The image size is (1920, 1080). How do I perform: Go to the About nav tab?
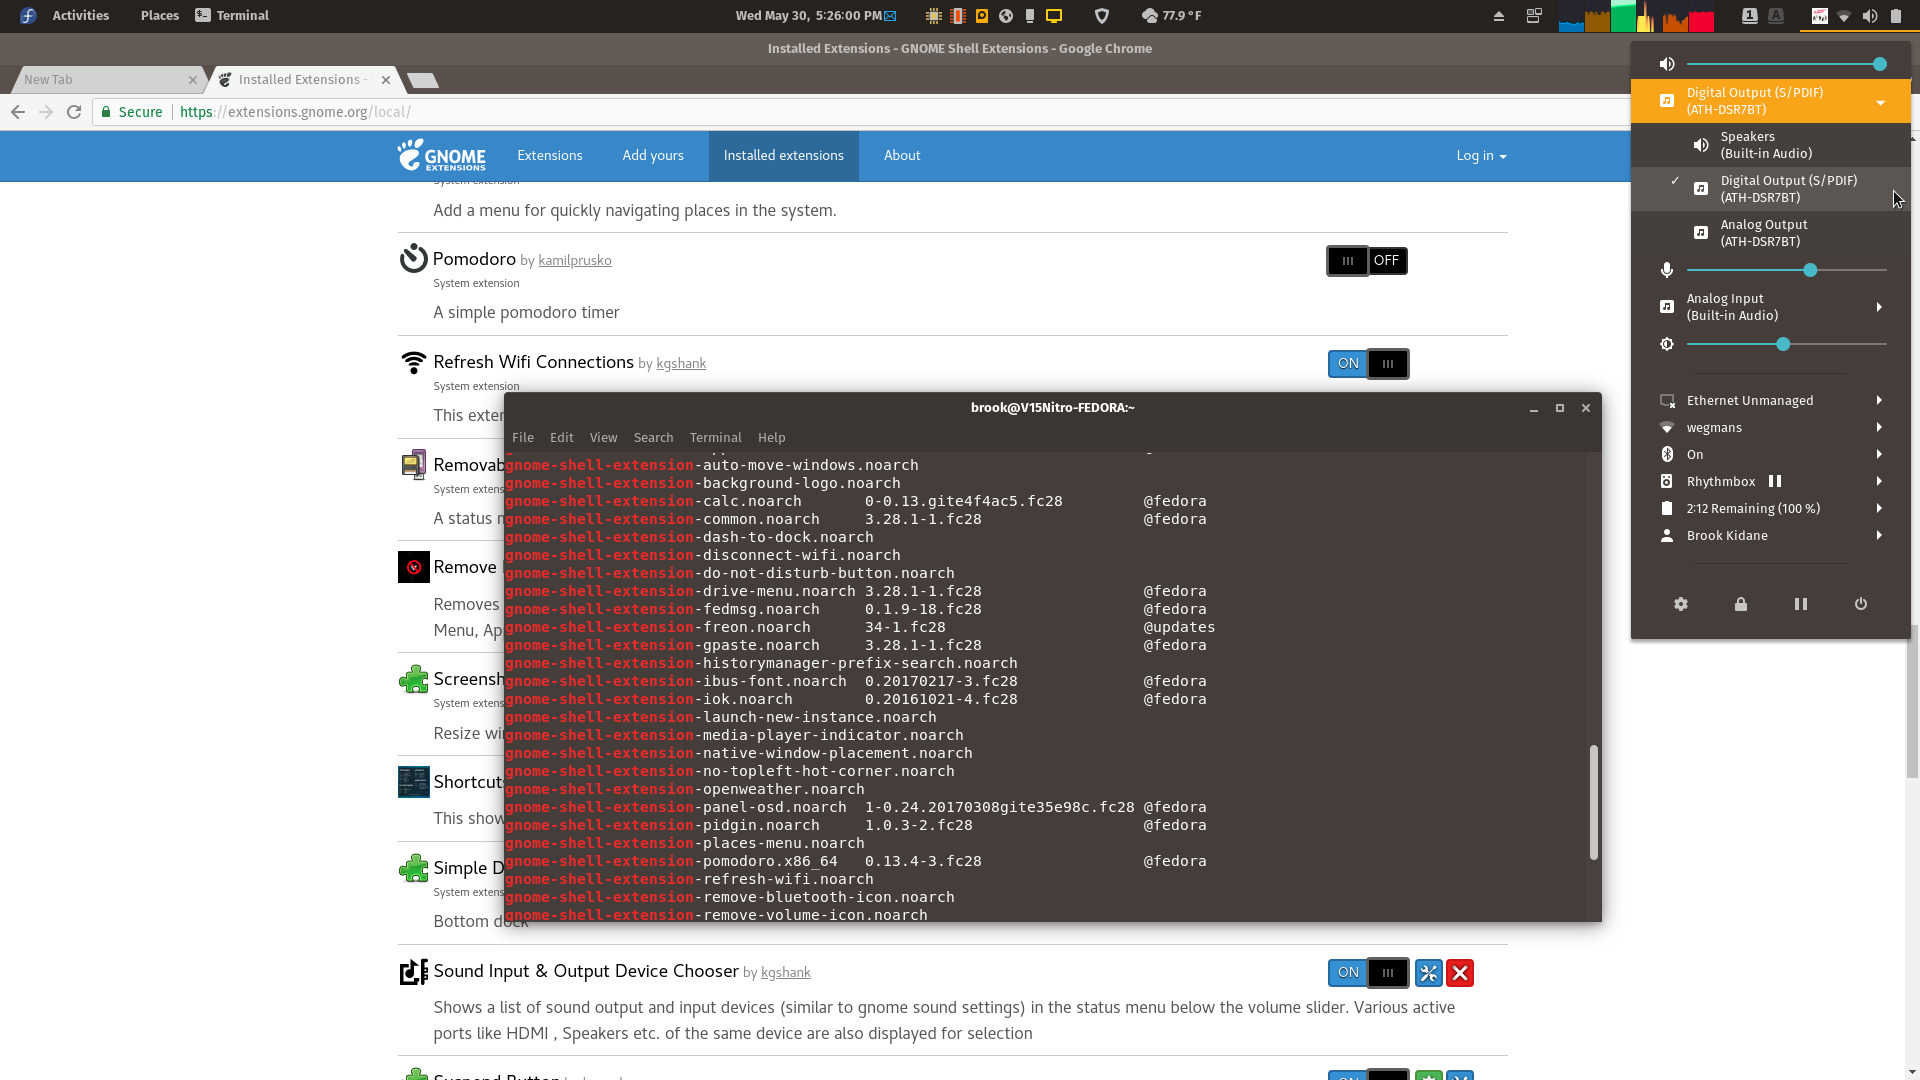[x=902, y=155]
